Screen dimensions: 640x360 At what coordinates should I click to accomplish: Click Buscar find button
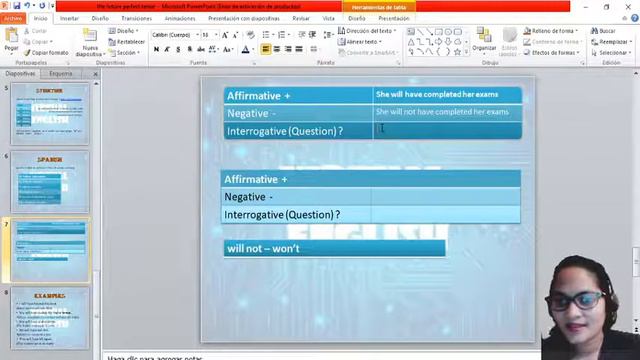[603, 31]
